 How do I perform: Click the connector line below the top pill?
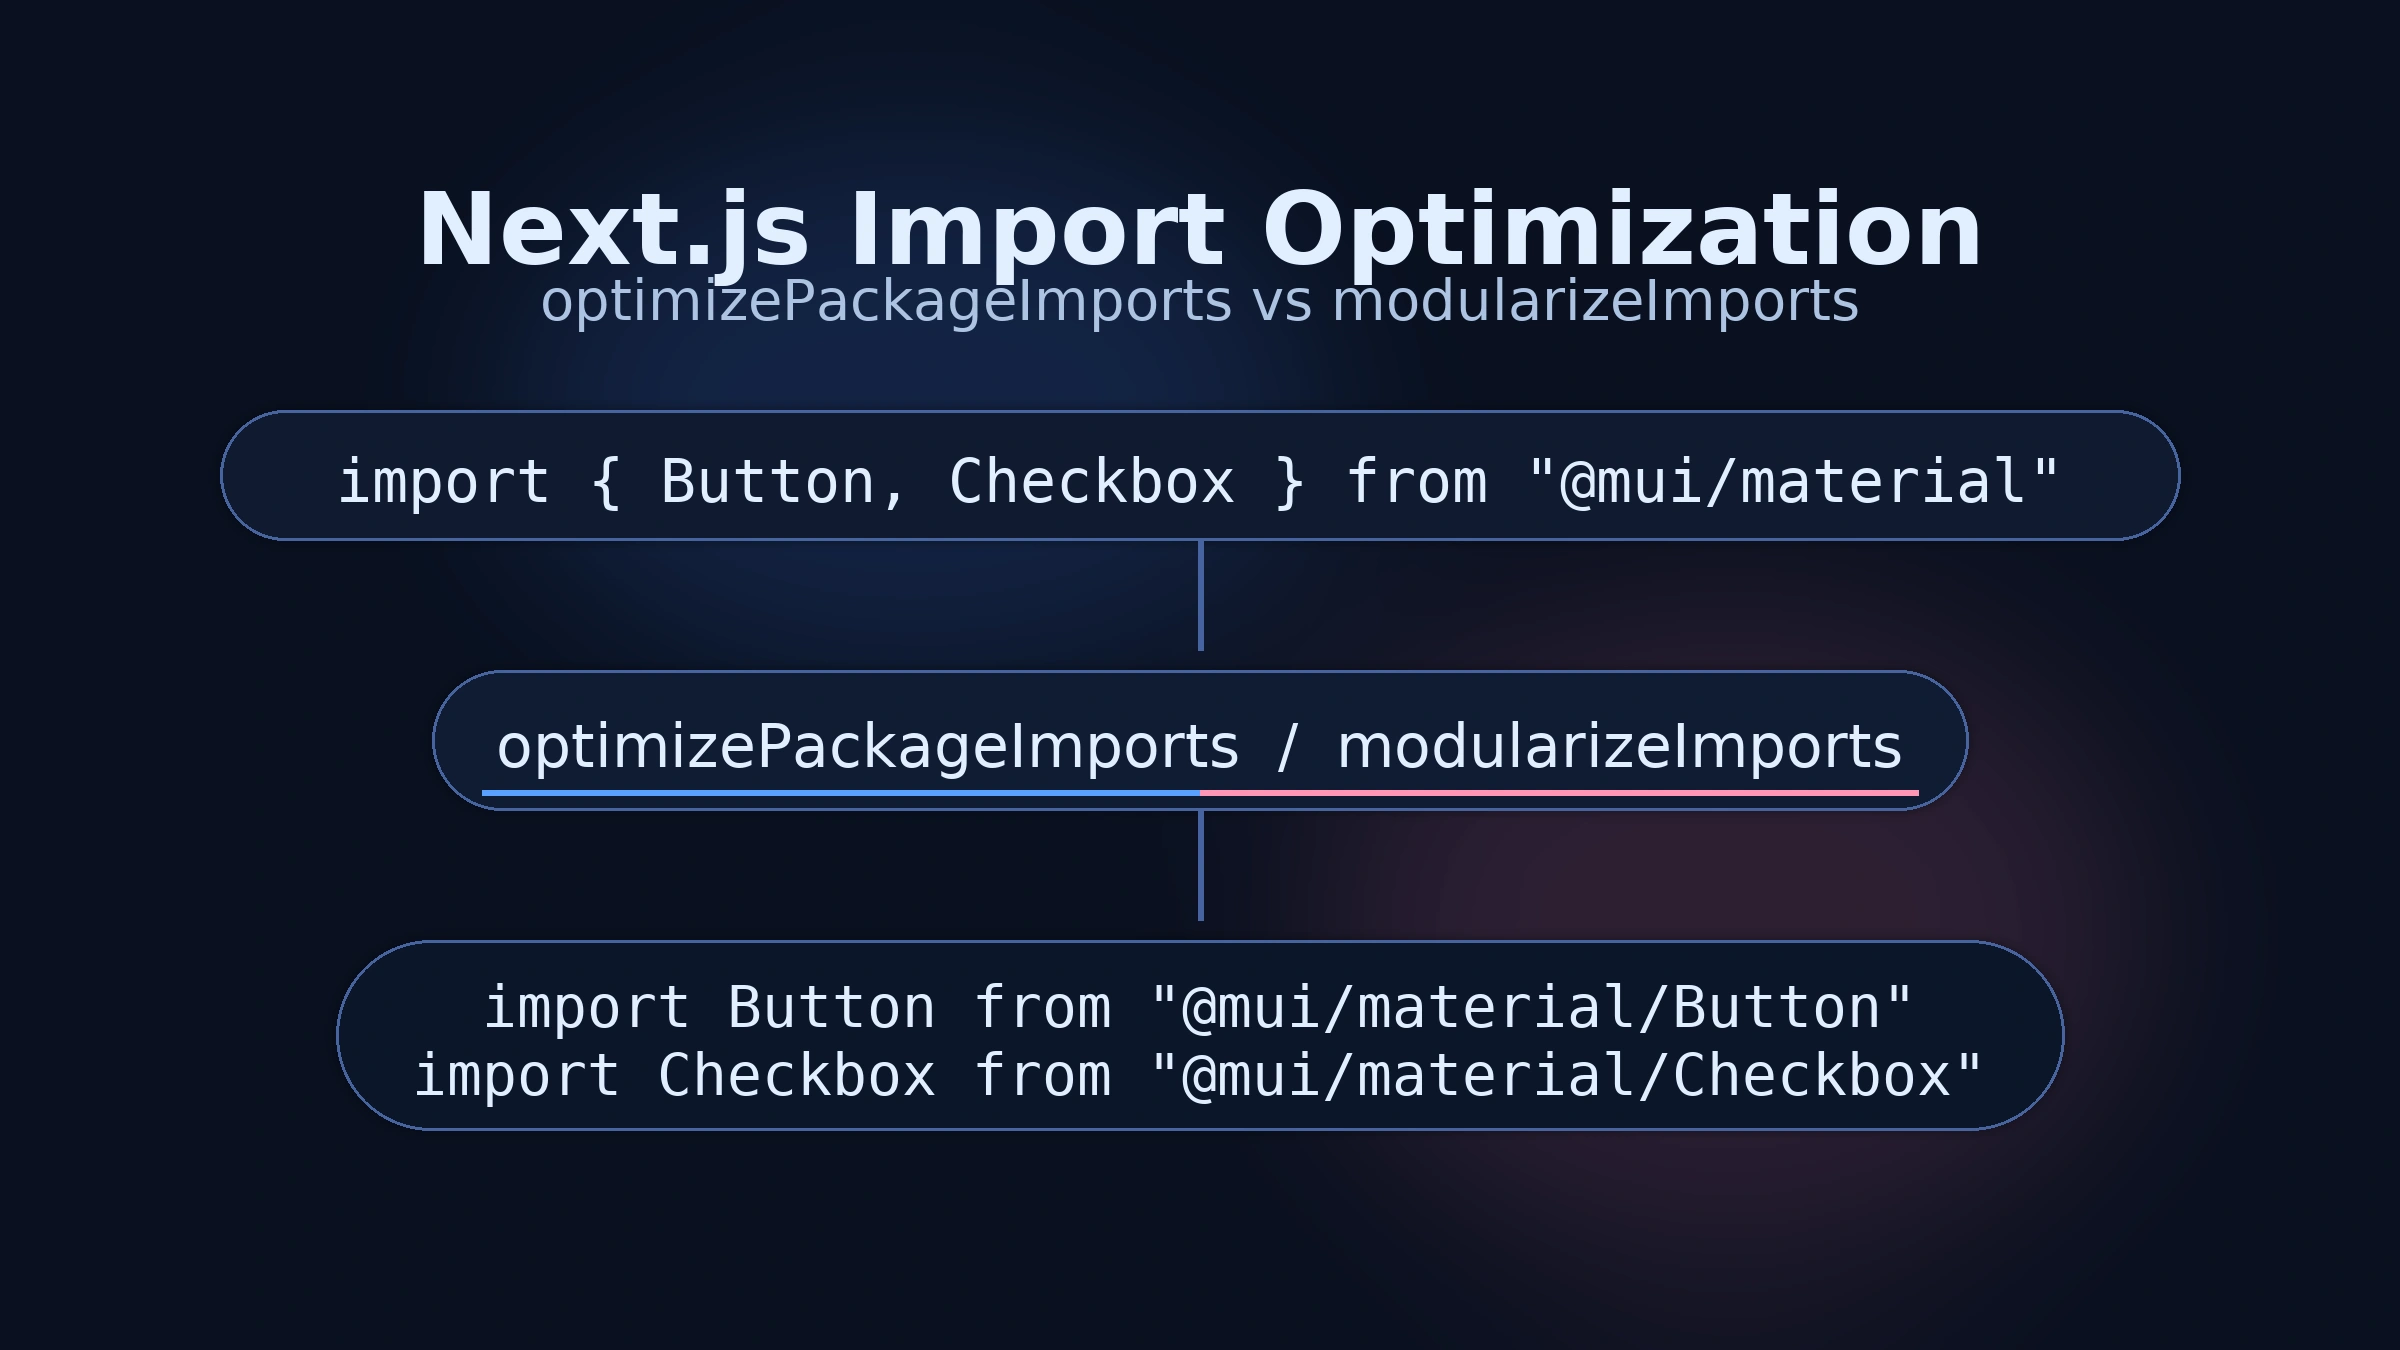point(1200,596)
